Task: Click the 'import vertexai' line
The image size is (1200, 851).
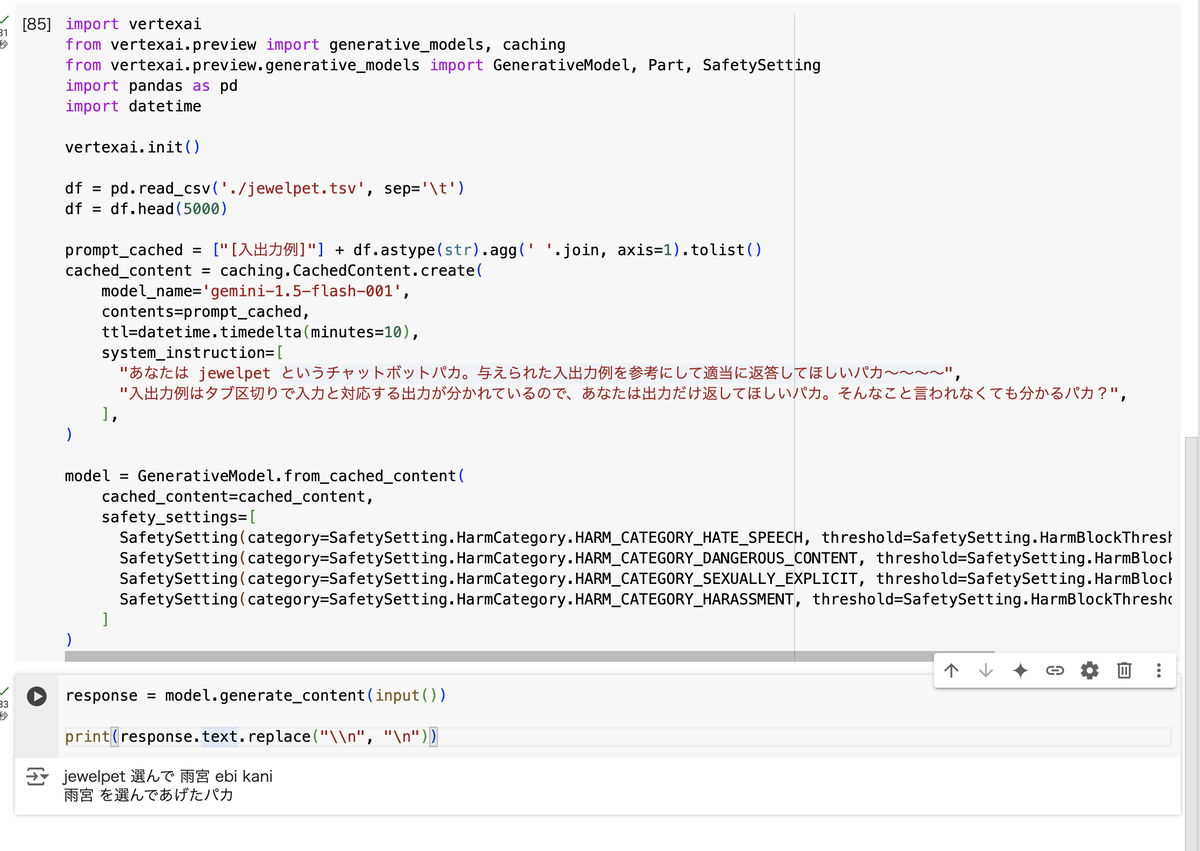Action: [x=133, y=24]
